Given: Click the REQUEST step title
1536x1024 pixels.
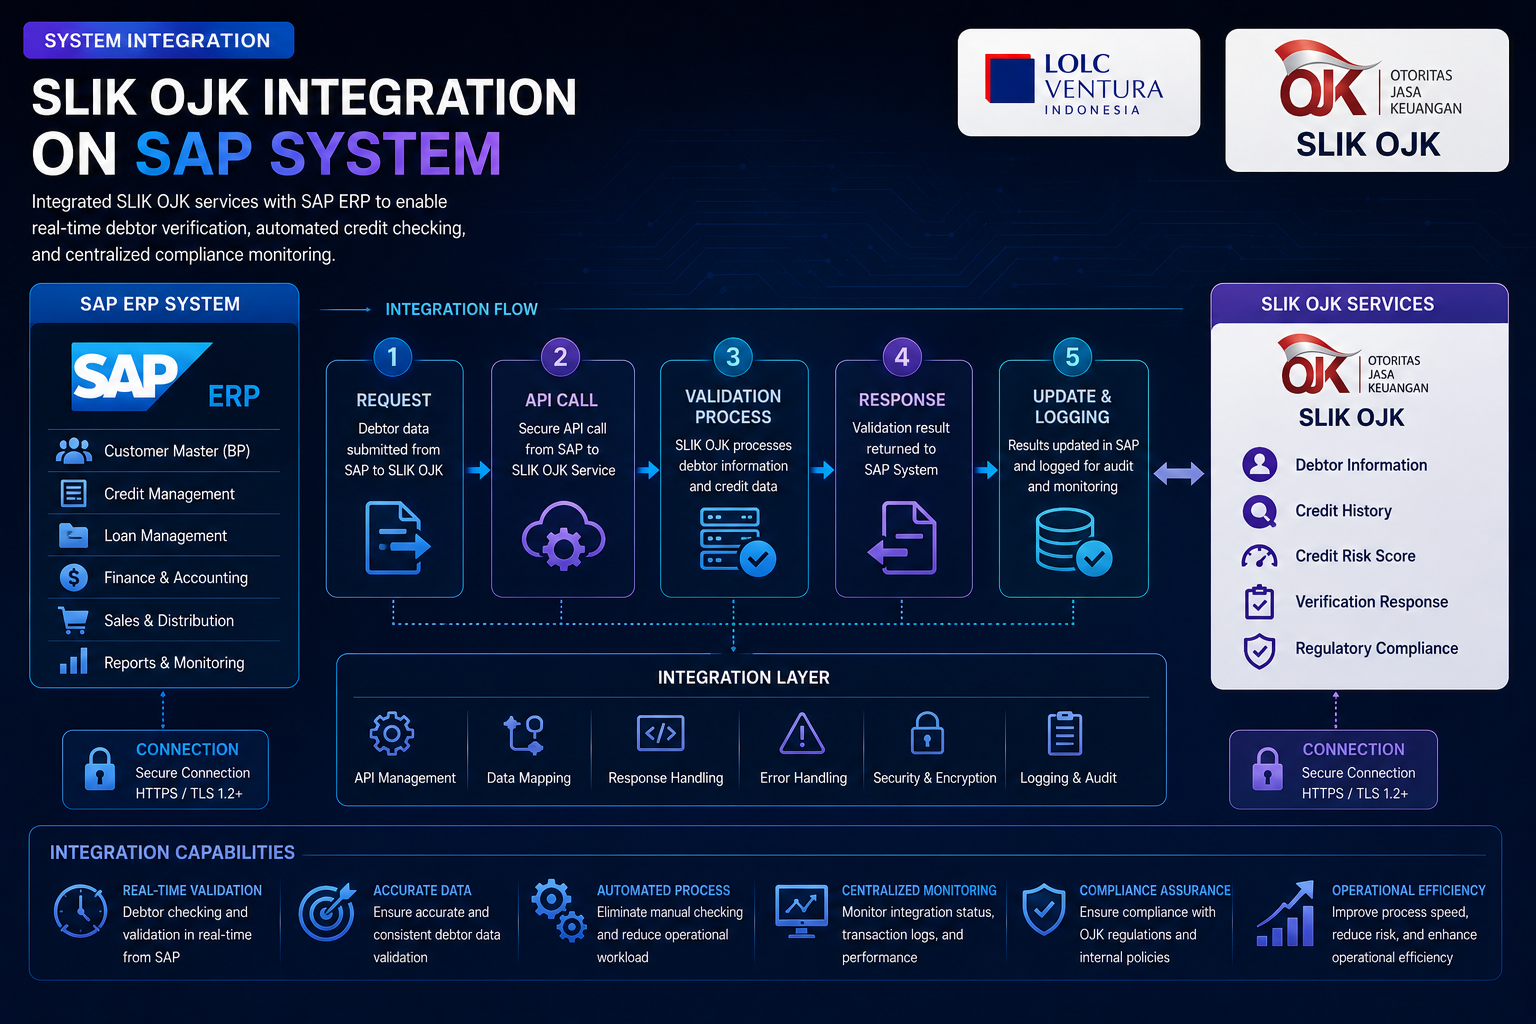Looking at the screenshot, I should 394,400.
